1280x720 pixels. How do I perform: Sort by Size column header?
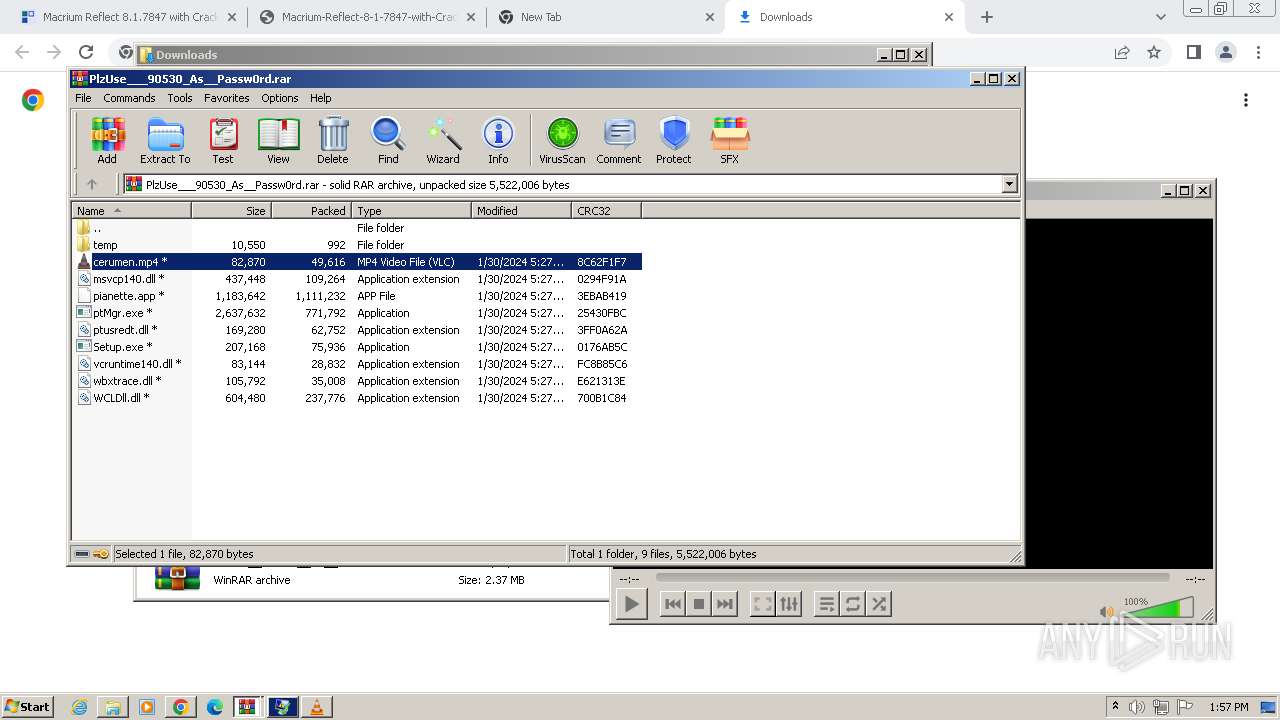231,210
